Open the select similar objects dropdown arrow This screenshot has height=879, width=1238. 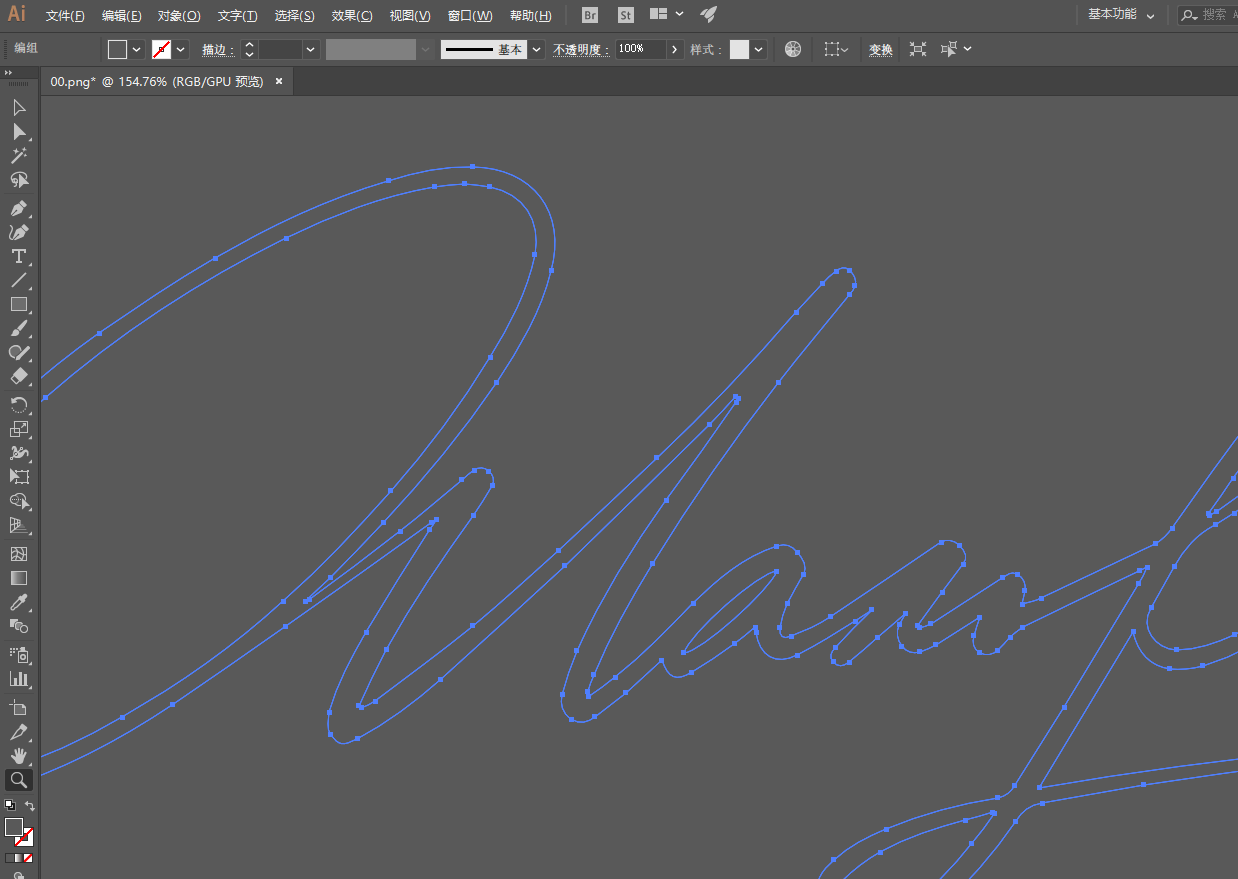pyautogui.click(x=967, y=49)
